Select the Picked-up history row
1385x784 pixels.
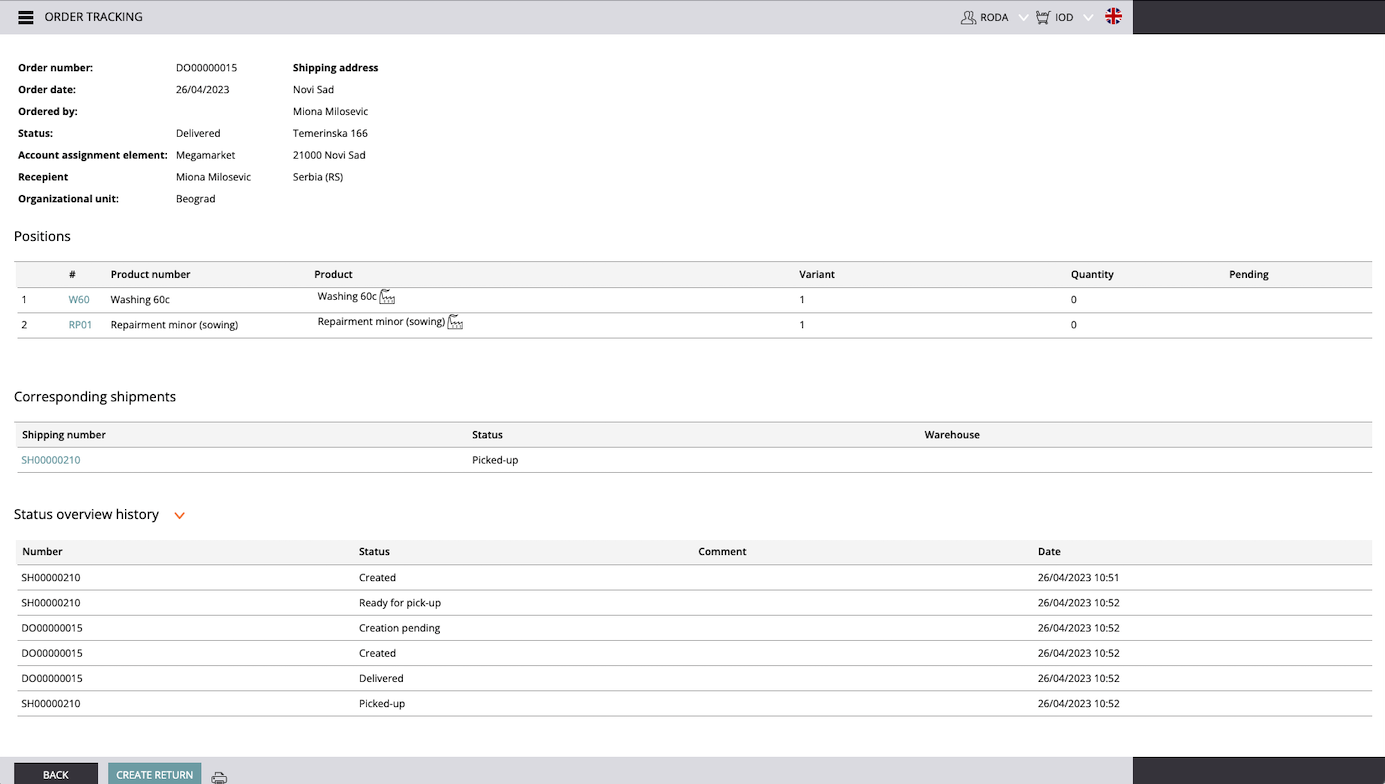382,704
